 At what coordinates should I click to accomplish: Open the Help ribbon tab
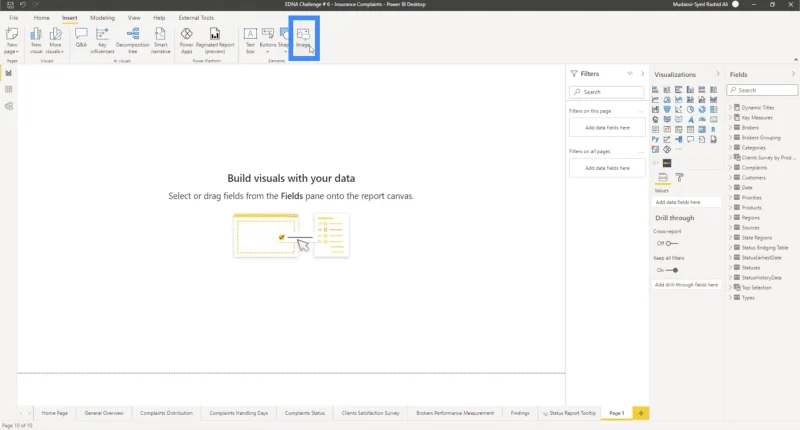click(x=159, y=18)
